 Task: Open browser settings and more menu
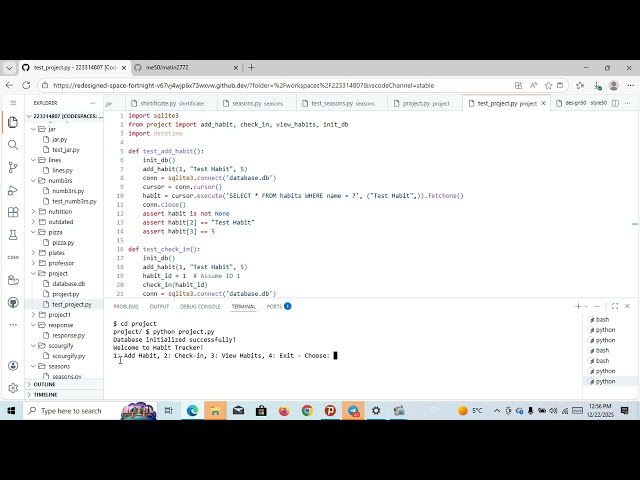click(631, 85)
